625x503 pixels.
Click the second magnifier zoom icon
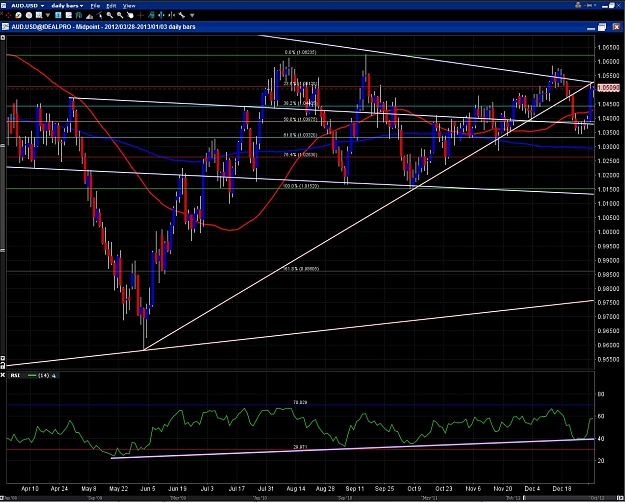(x=120, y=15)
